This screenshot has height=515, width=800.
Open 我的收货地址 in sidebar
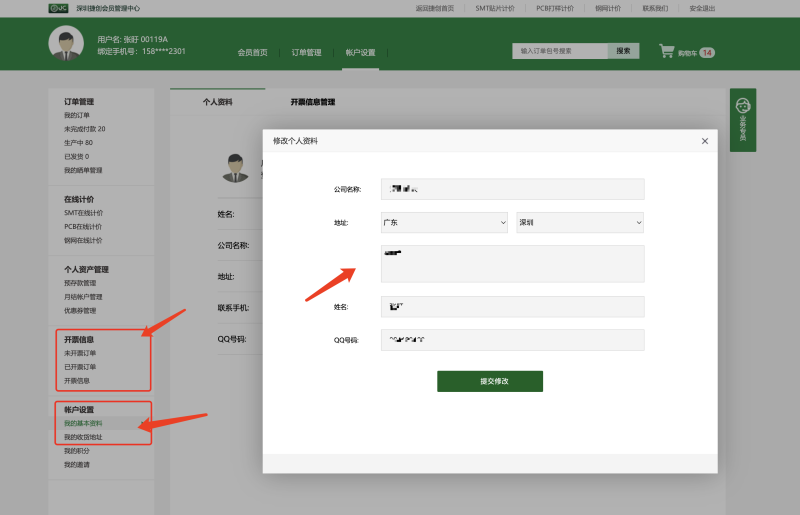coord(83,437)
